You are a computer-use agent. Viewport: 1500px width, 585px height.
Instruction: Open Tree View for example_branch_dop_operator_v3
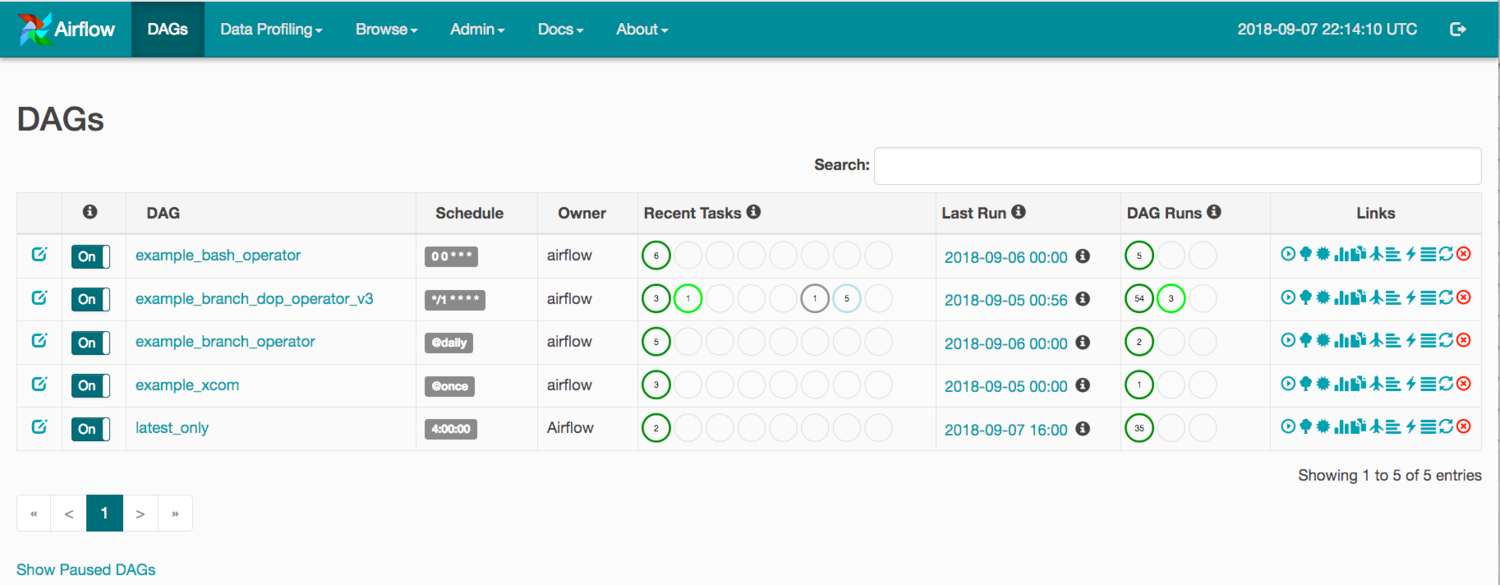point(1306,297)
